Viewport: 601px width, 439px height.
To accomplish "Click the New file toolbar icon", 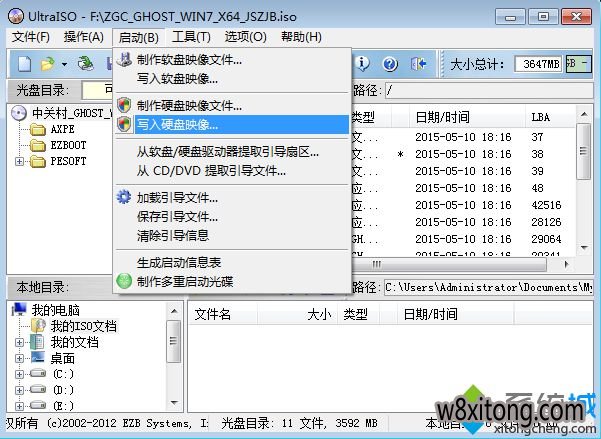I will click(x=25, y=64).
